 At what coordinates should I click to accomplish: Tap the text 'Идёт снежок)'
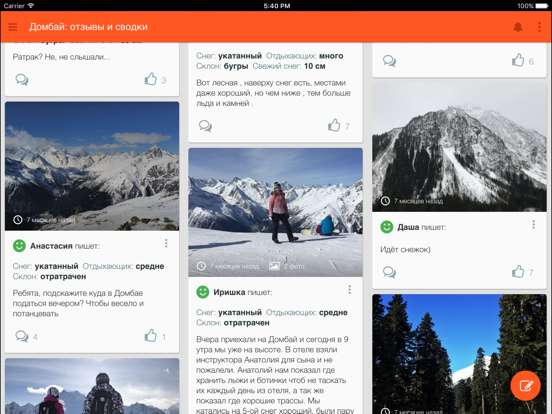click(405, 250)
